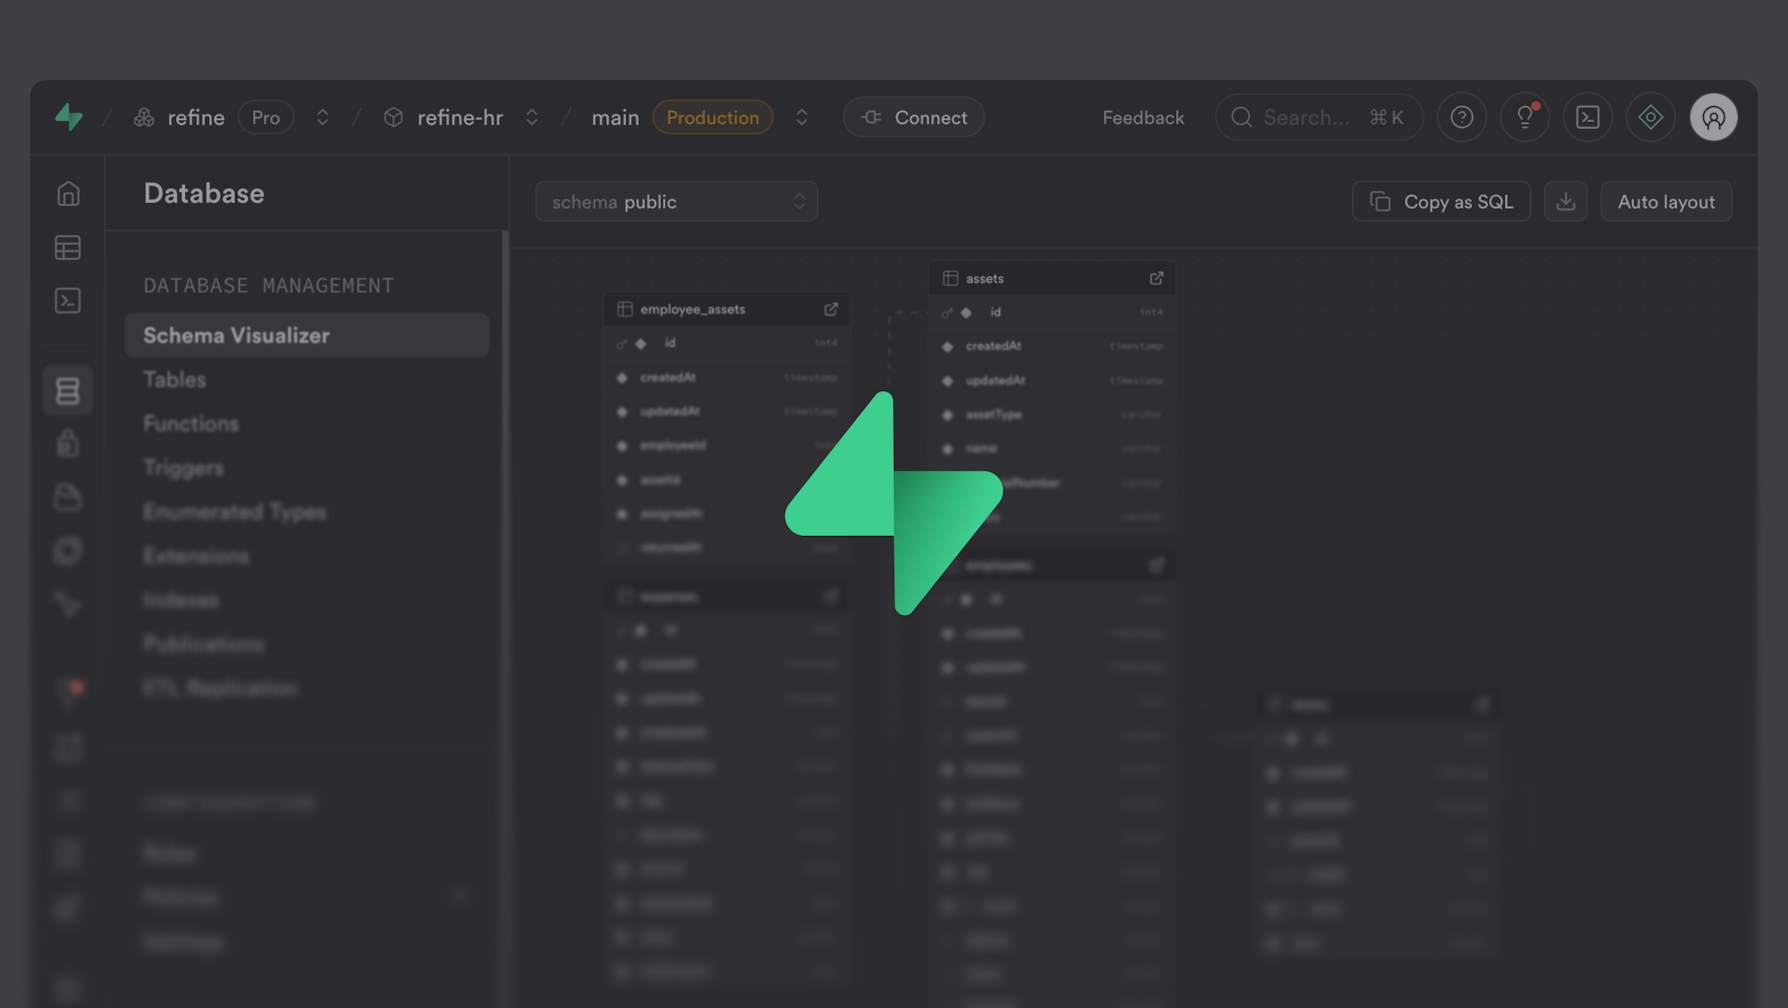Open Authentication via the lock icon
This screenshot has height=1008, width=1788.
pyautogui.click(x=67, y=443)
